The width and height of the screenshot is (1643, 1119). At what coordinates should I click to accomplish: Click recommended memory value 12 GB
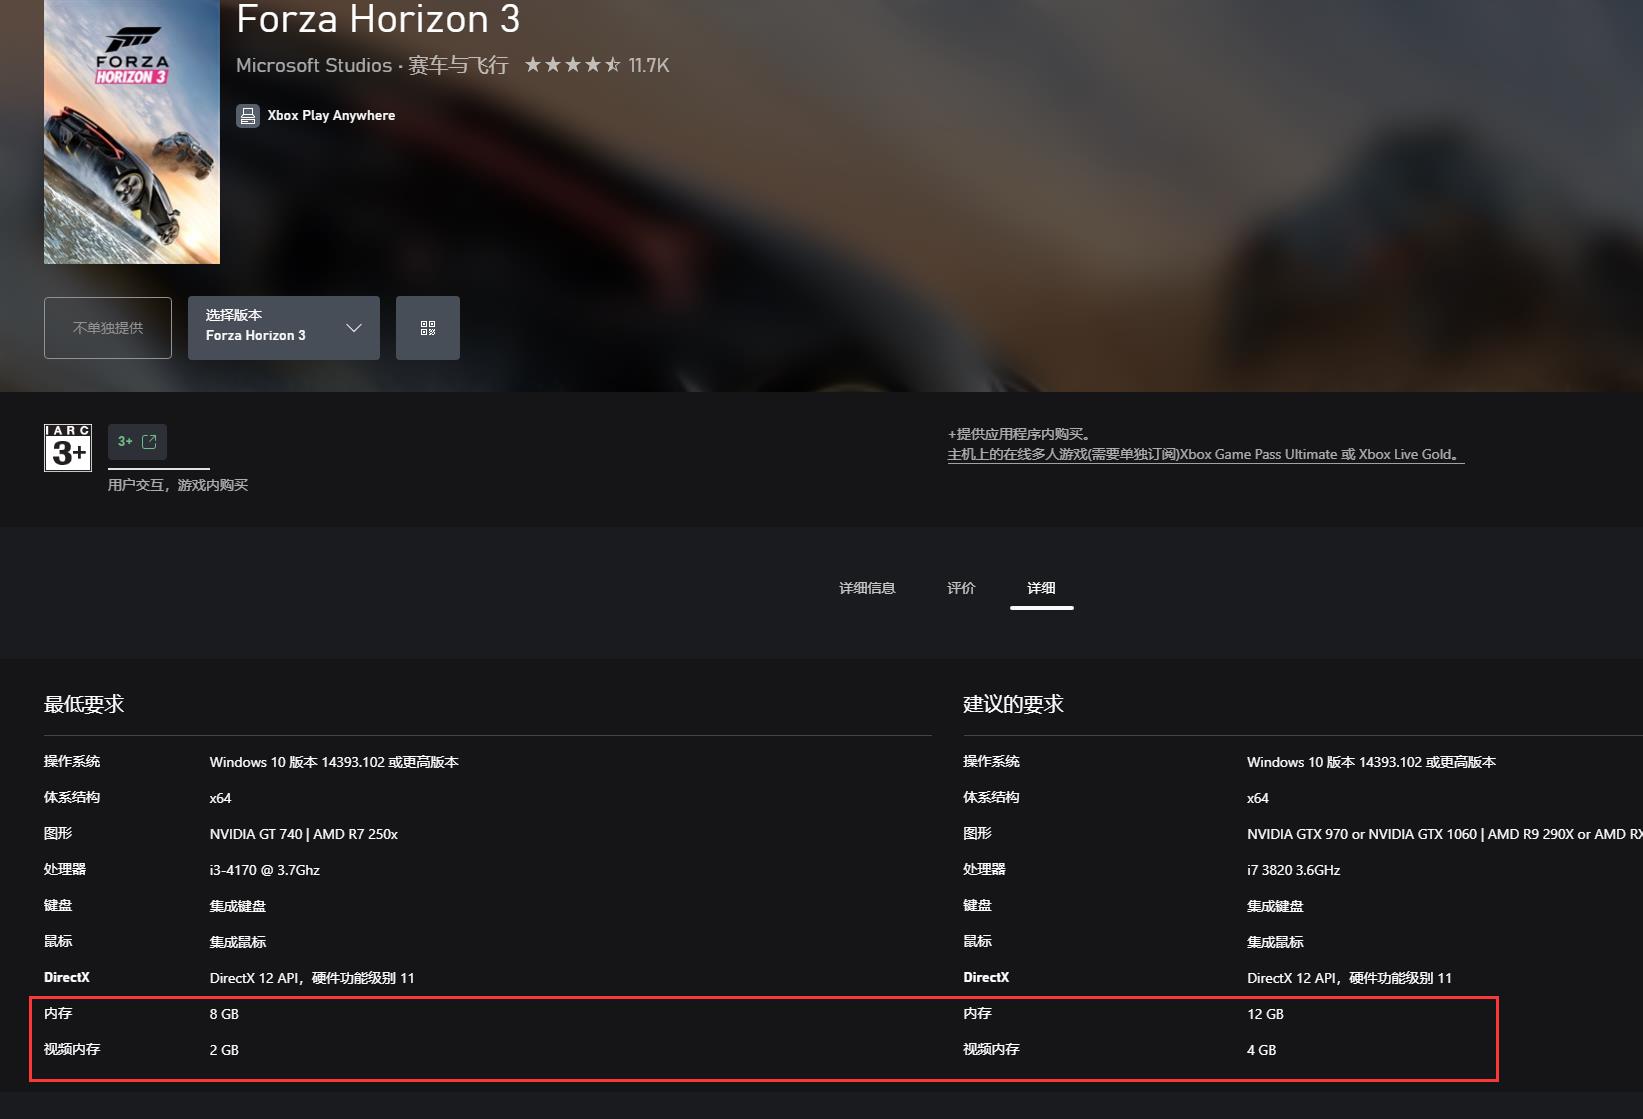pyautogui.click(x=1265, y=1014)
